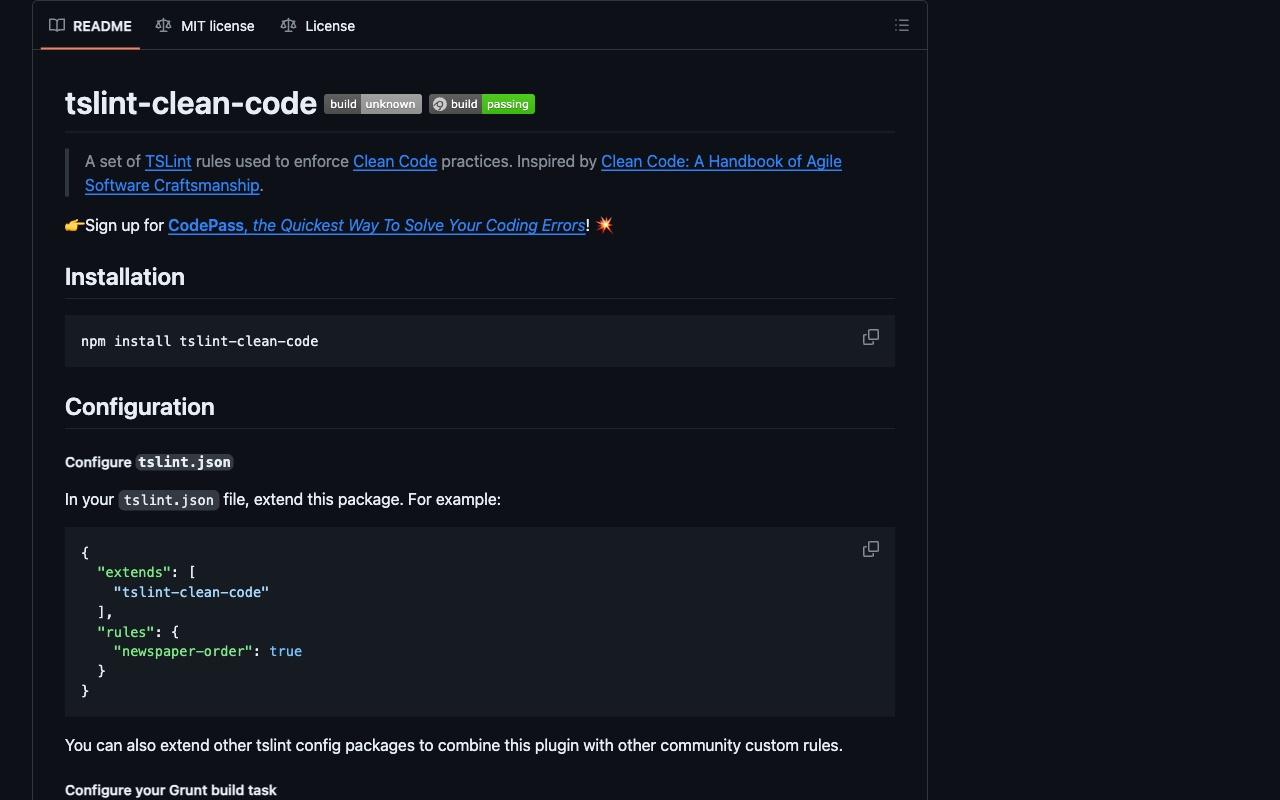Image resolution: width=1280 pixels, height=800 pixels.
Task: Click the 'Configure tslint.json' subheading
Action: (x=149, y=462)
